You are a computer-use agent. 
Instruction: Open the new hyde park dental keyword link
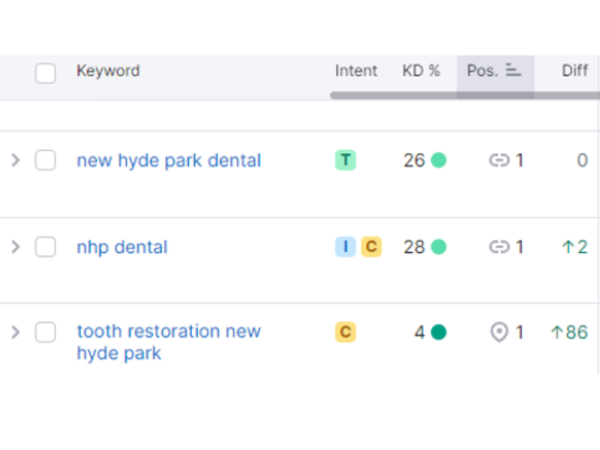pyautogui.click(x=168, y=161)
